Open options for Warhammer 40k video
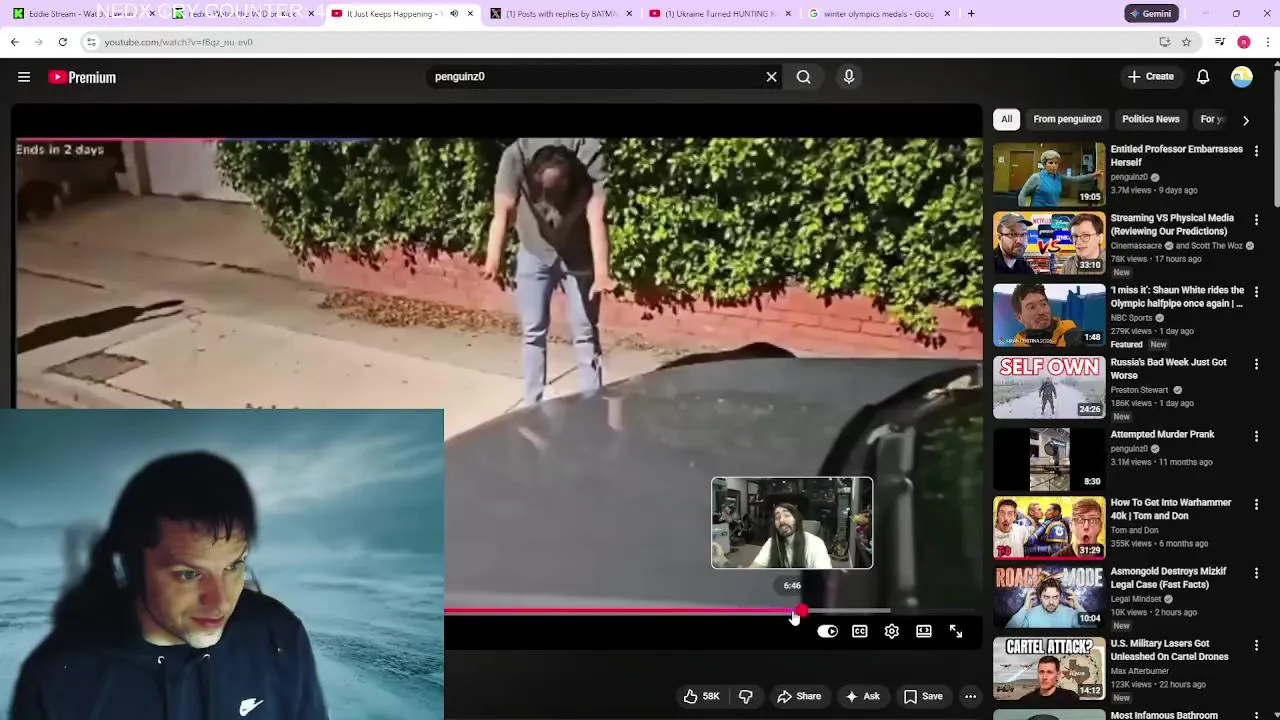1280x720 pixels. coord(1256,504)
